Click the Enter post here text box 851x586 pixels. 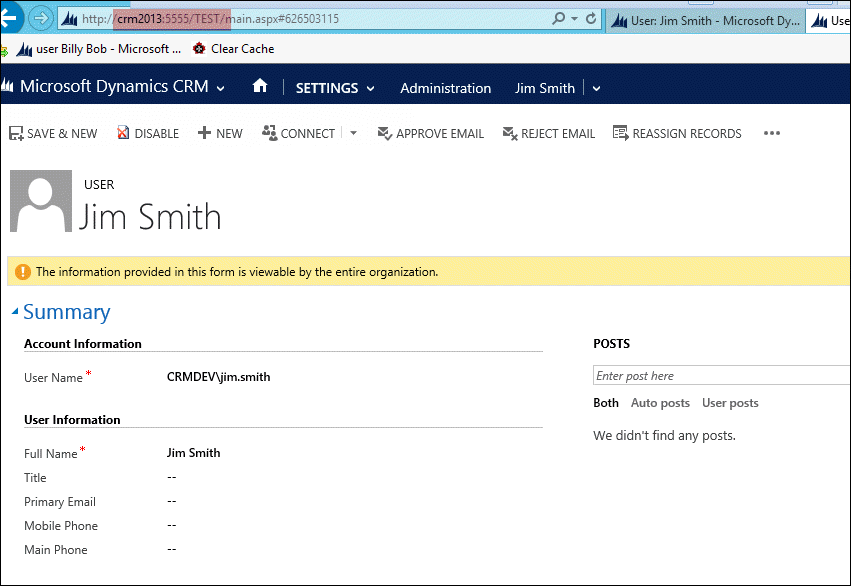(721, 375)
